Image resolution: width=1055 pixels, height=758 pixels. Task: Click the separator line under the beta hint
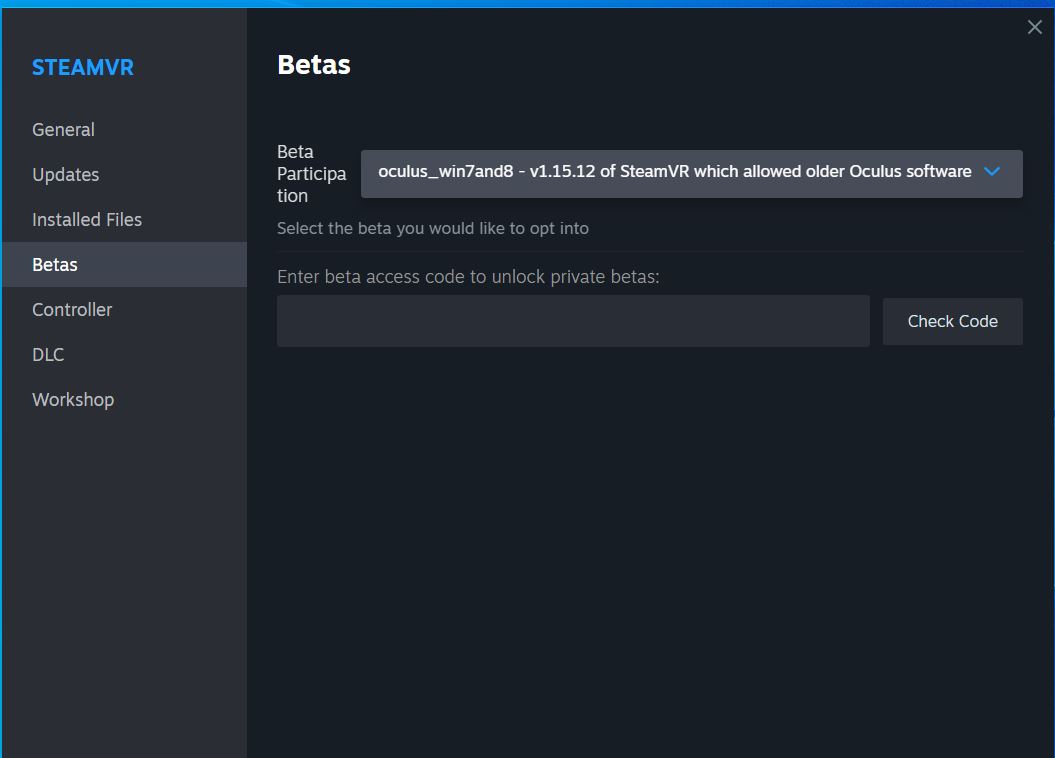tap(650, 251)
